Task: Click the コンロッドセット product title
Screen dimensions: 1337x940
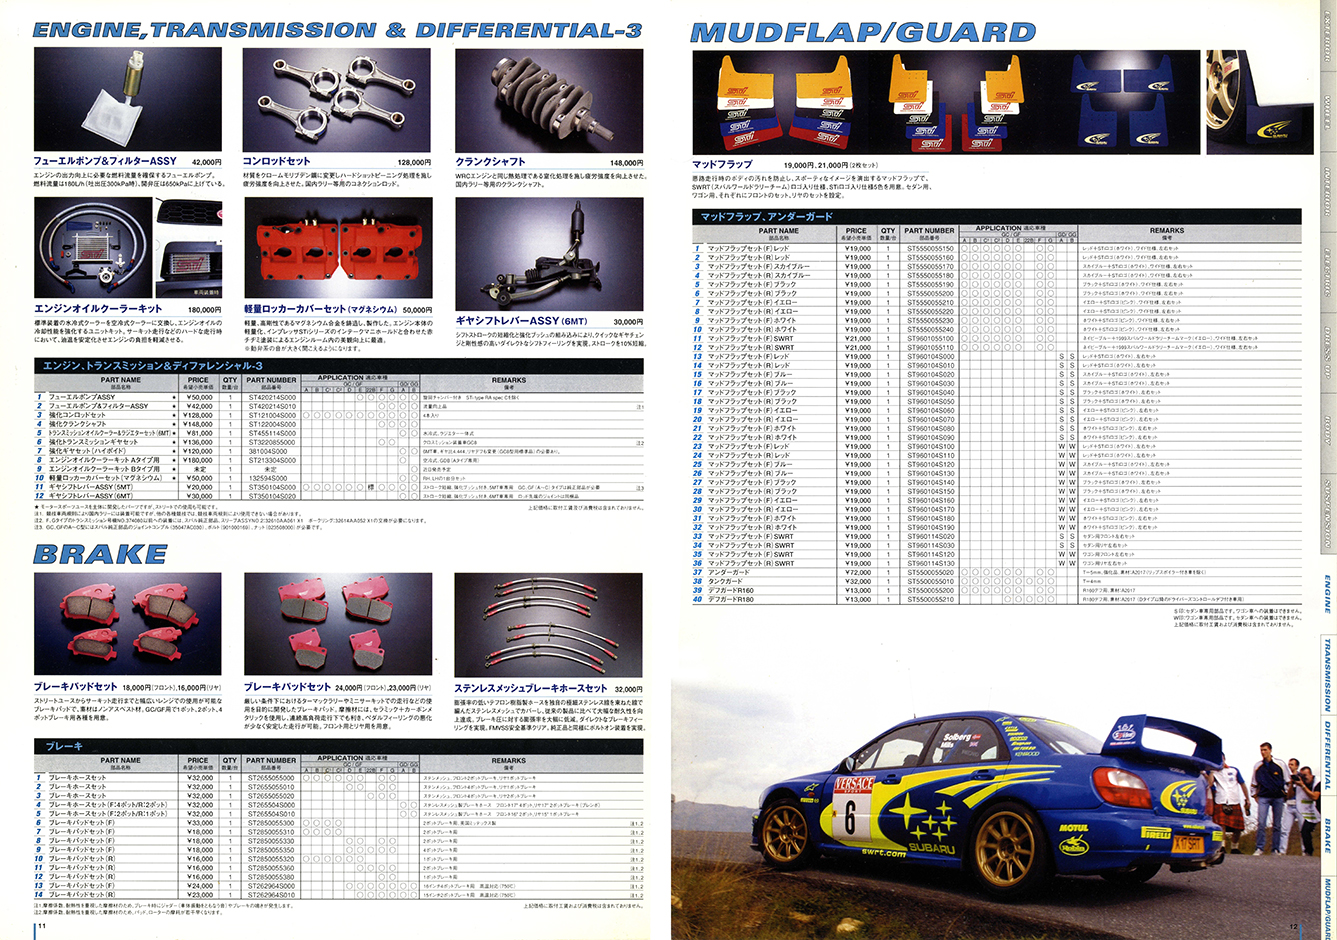Action: 277,161
